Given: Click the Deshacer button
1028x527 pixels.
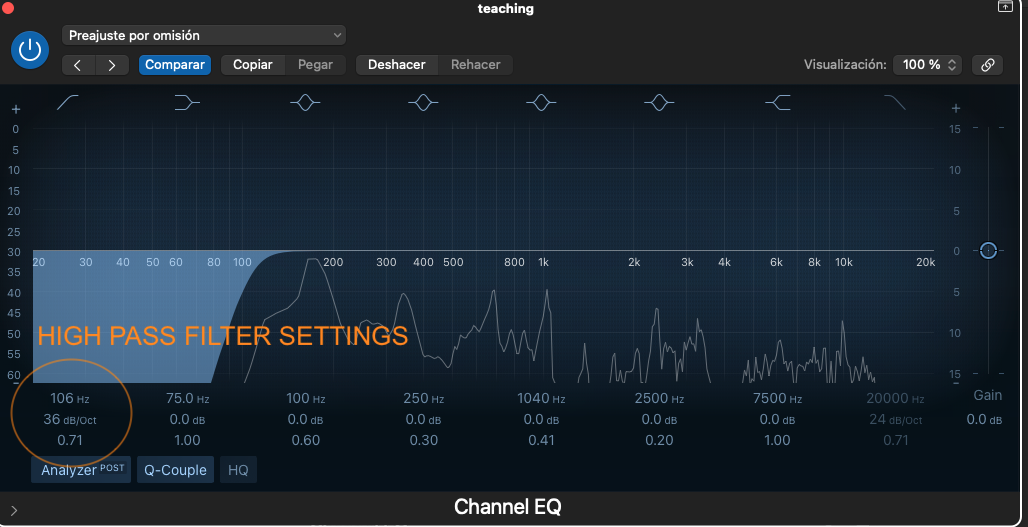Looking at the screenshot, I should pyautogui.click(x=396, y=65).
